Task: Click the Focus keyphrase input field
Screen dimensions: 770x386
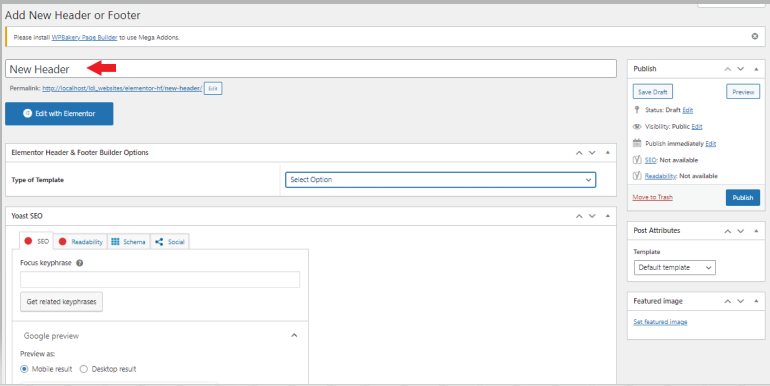Action: click(x=160, y=279)
